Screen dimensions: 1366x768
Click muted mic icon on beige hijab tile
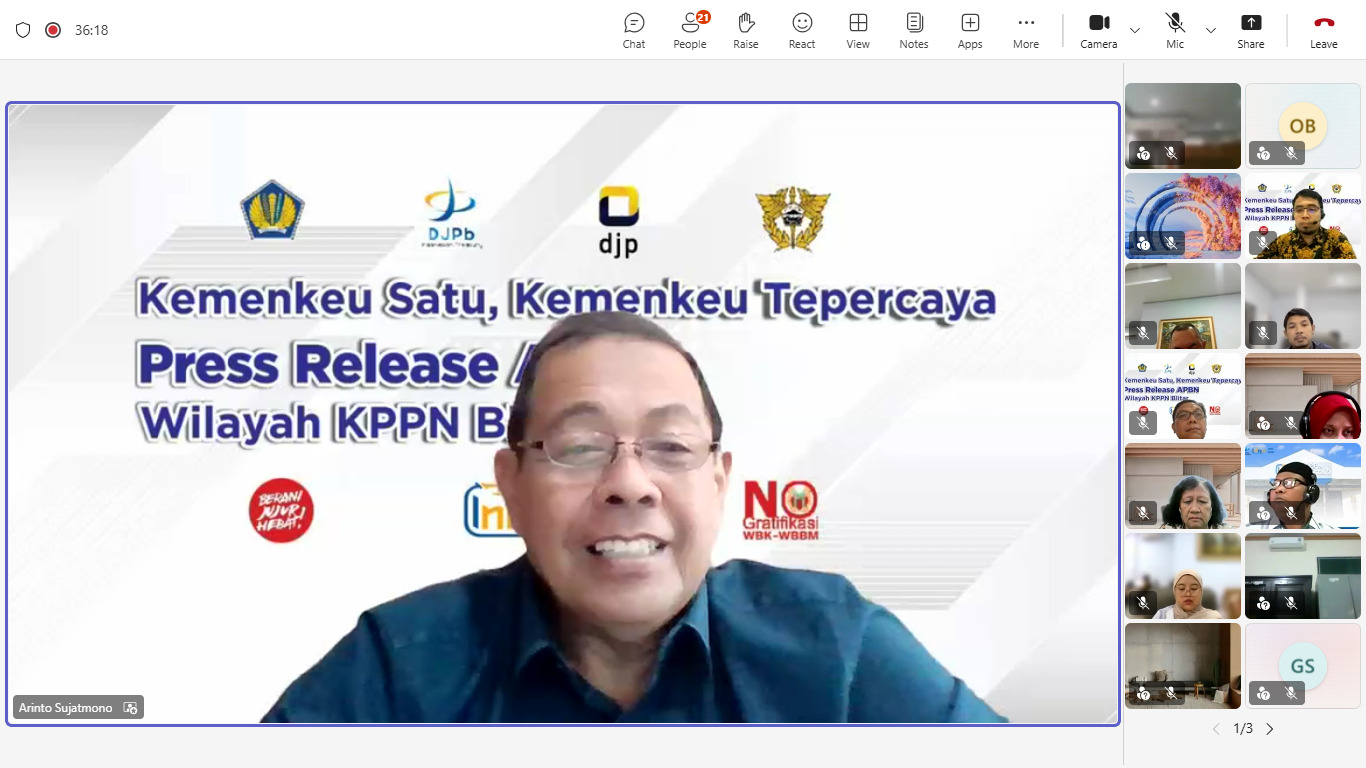coord(1143,603)
